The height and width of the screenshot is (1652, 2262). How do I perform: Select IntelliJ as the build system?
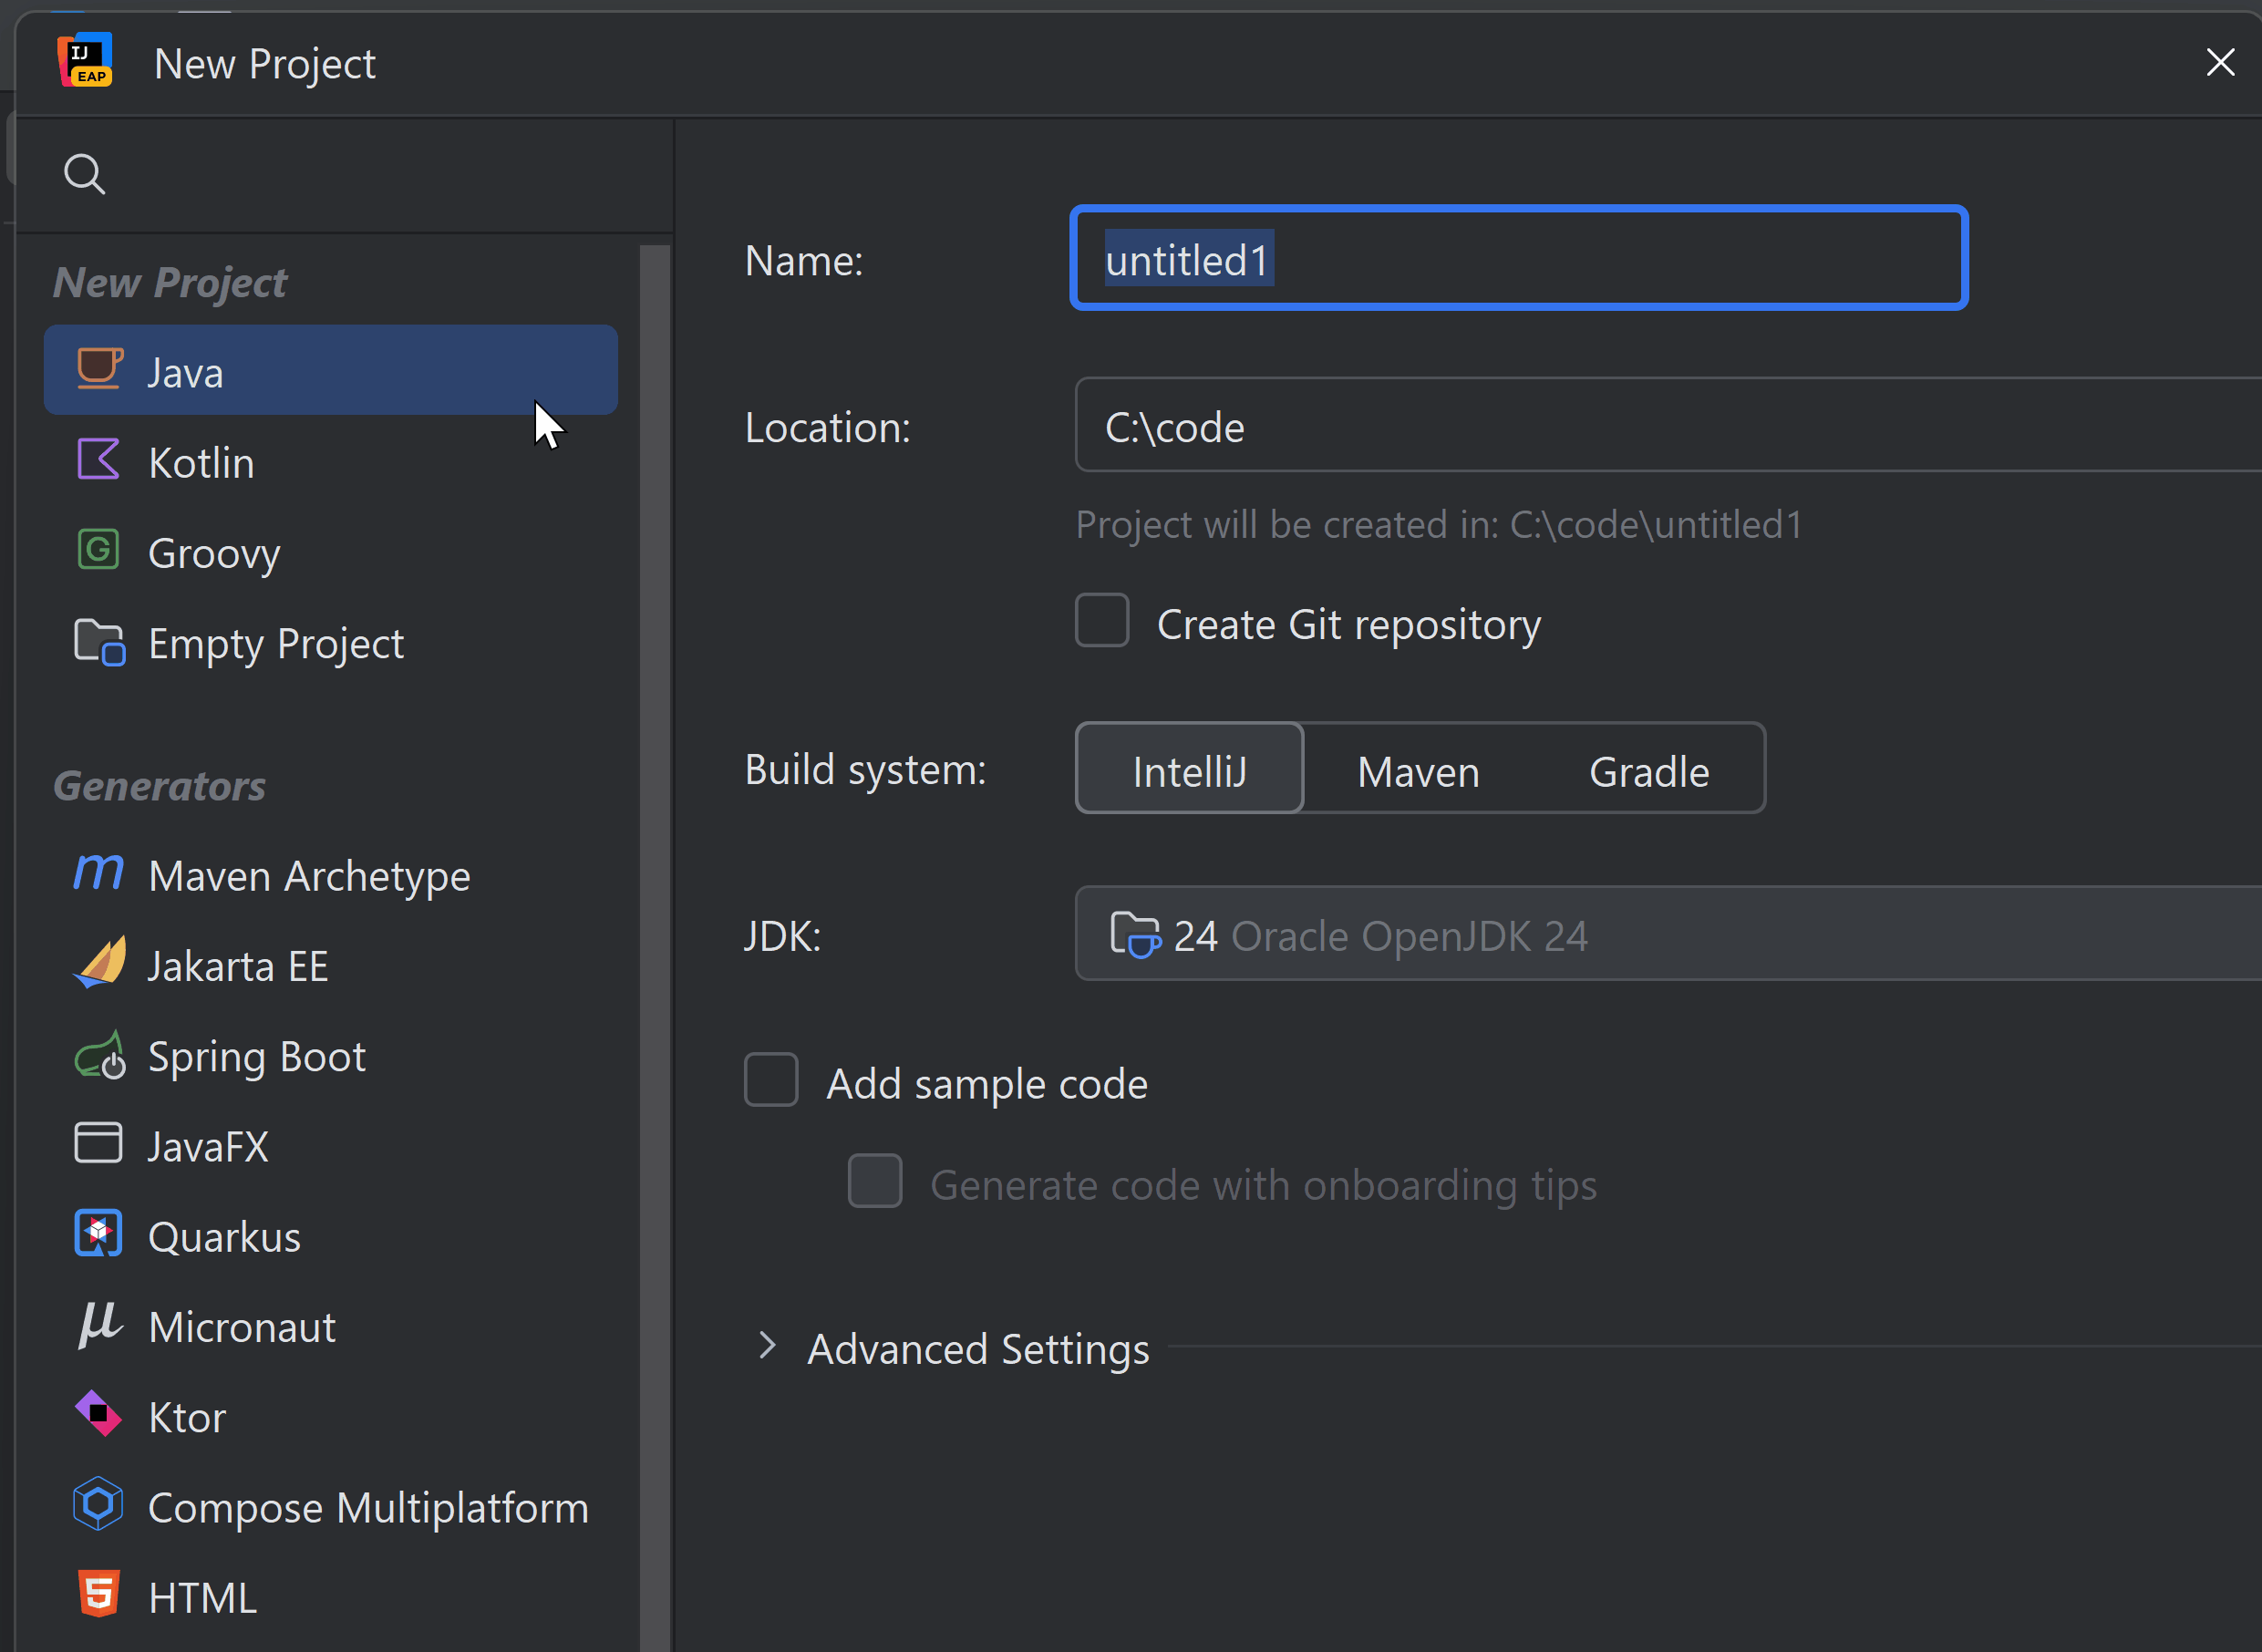point(1189,770)
